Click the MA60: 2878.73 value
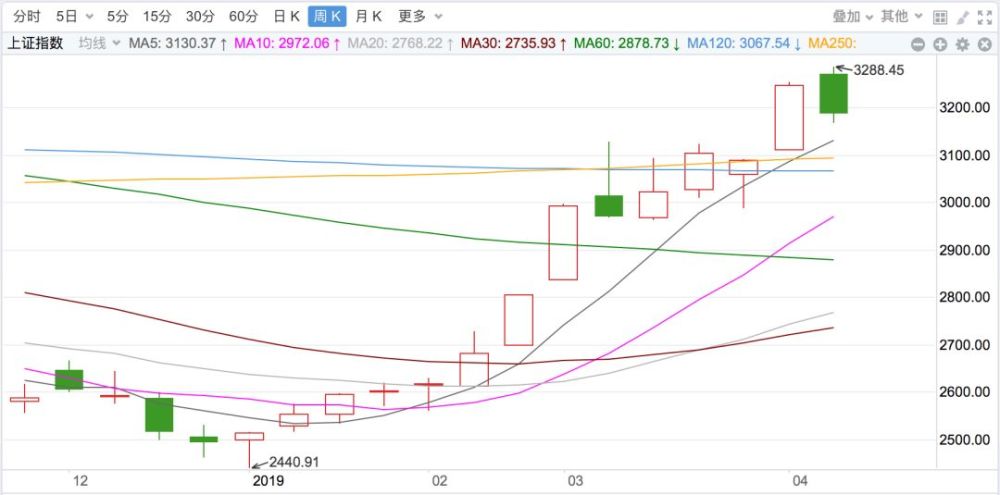Screen dimensions: 1000x495 pos(627,44)
